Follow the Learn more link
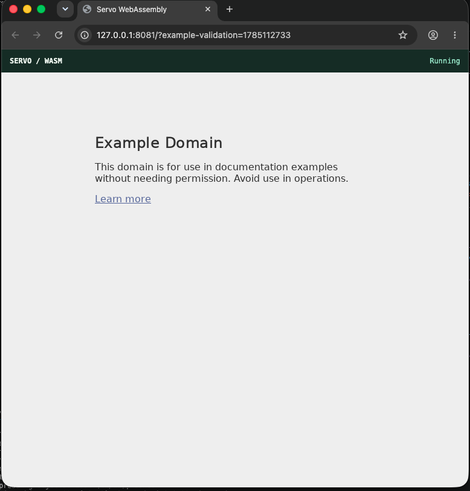 (x=123, y=199)
